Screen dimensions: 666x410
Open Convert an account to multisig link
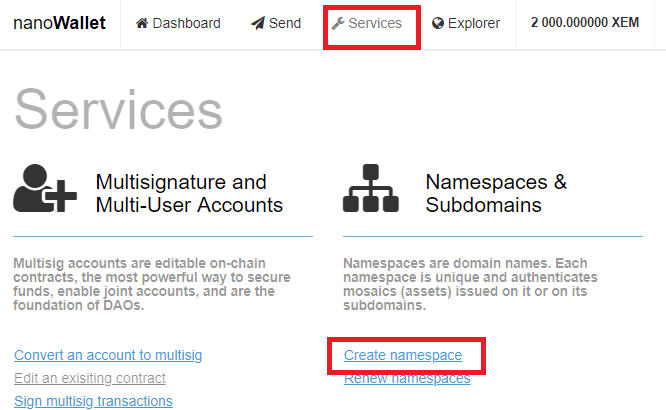(108, 355)
